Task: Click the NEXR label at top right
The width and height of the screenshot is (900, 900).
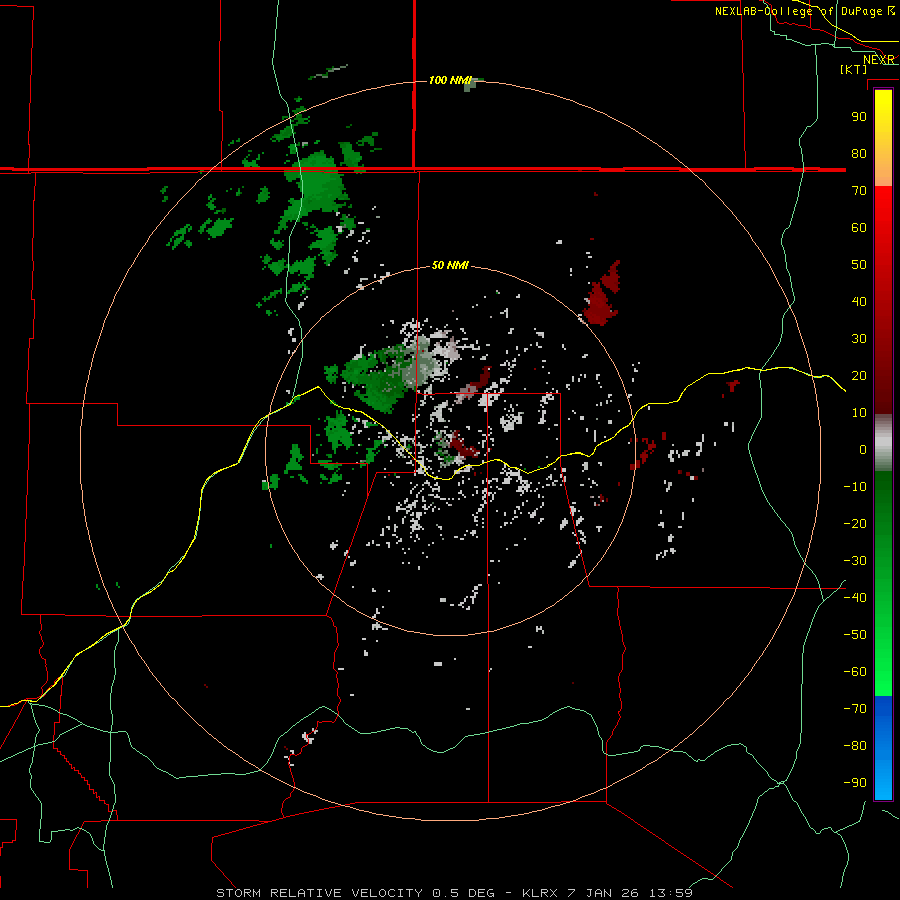Action: coord(879,60)
